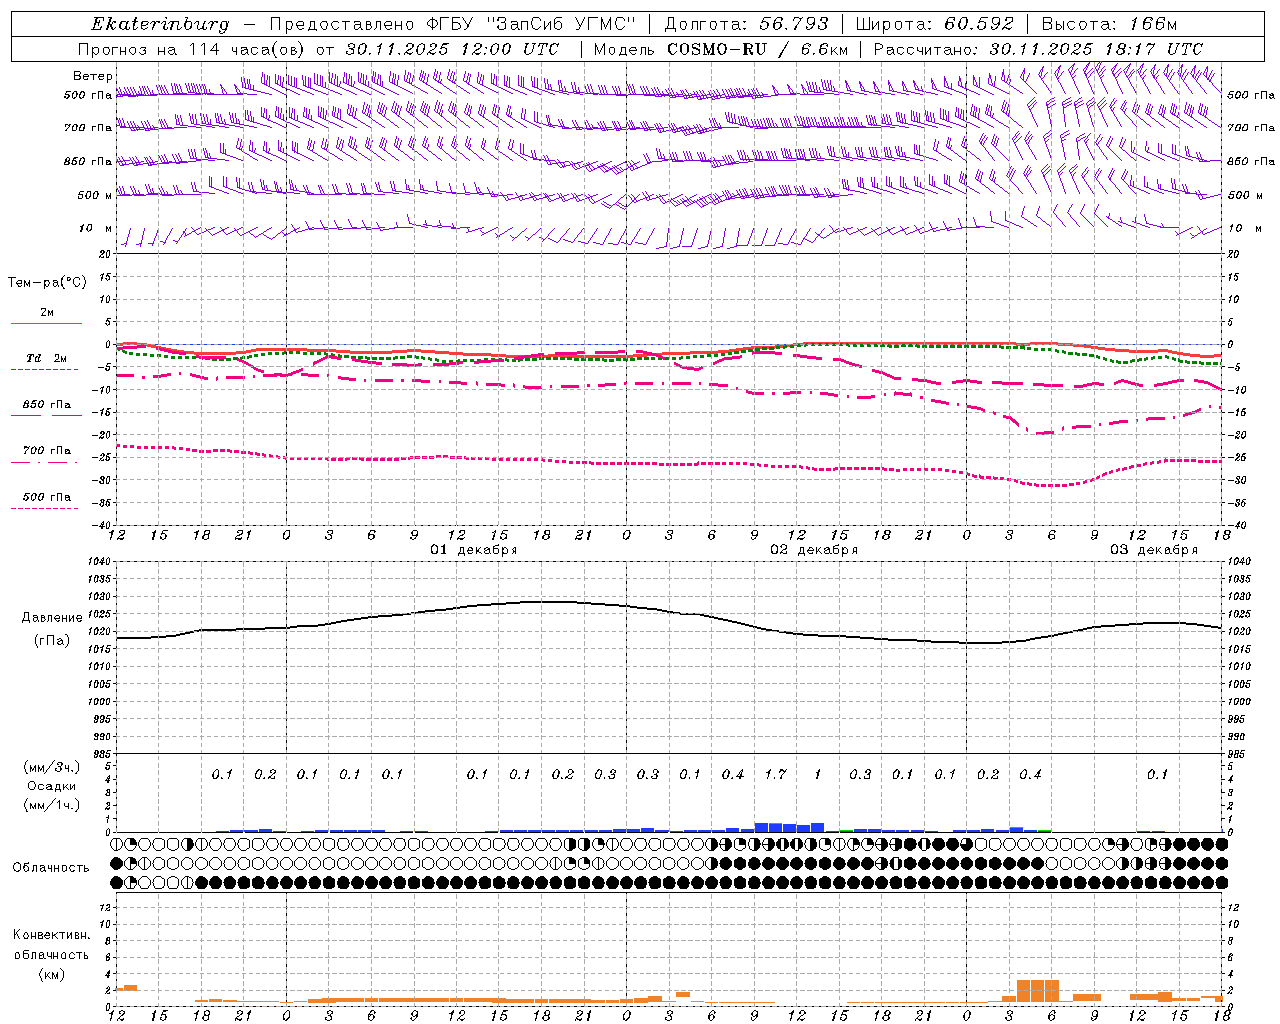Click the (мм/3ч.) unit label
The image size is (1280, 1024).
point(52,767)
